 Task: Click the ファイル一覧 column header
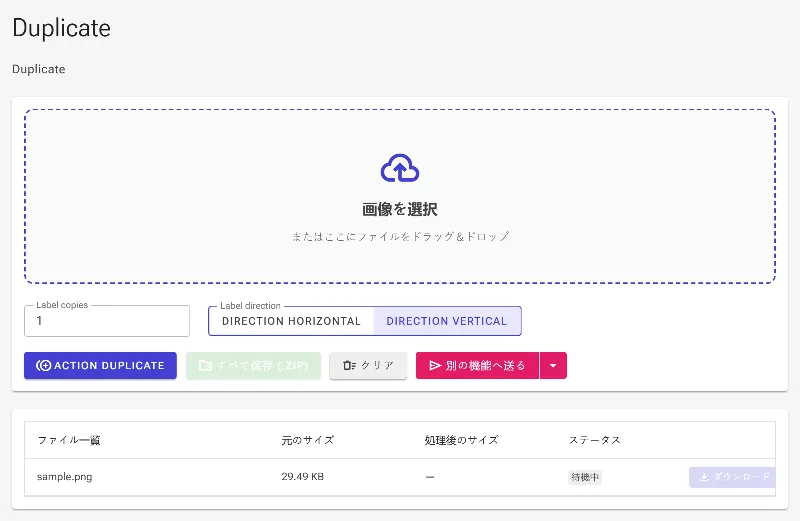click(69, 440)
